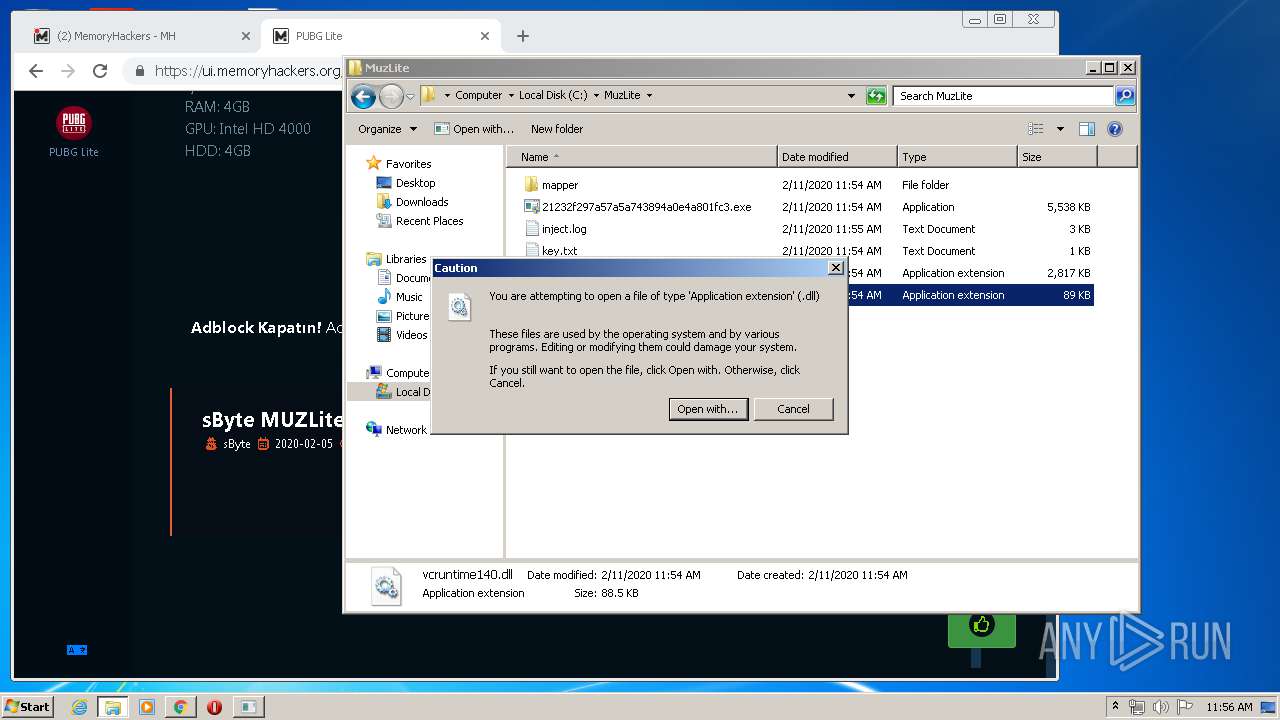Click sByte author link on webpage
1280x720 pixels.
point(237,444)
